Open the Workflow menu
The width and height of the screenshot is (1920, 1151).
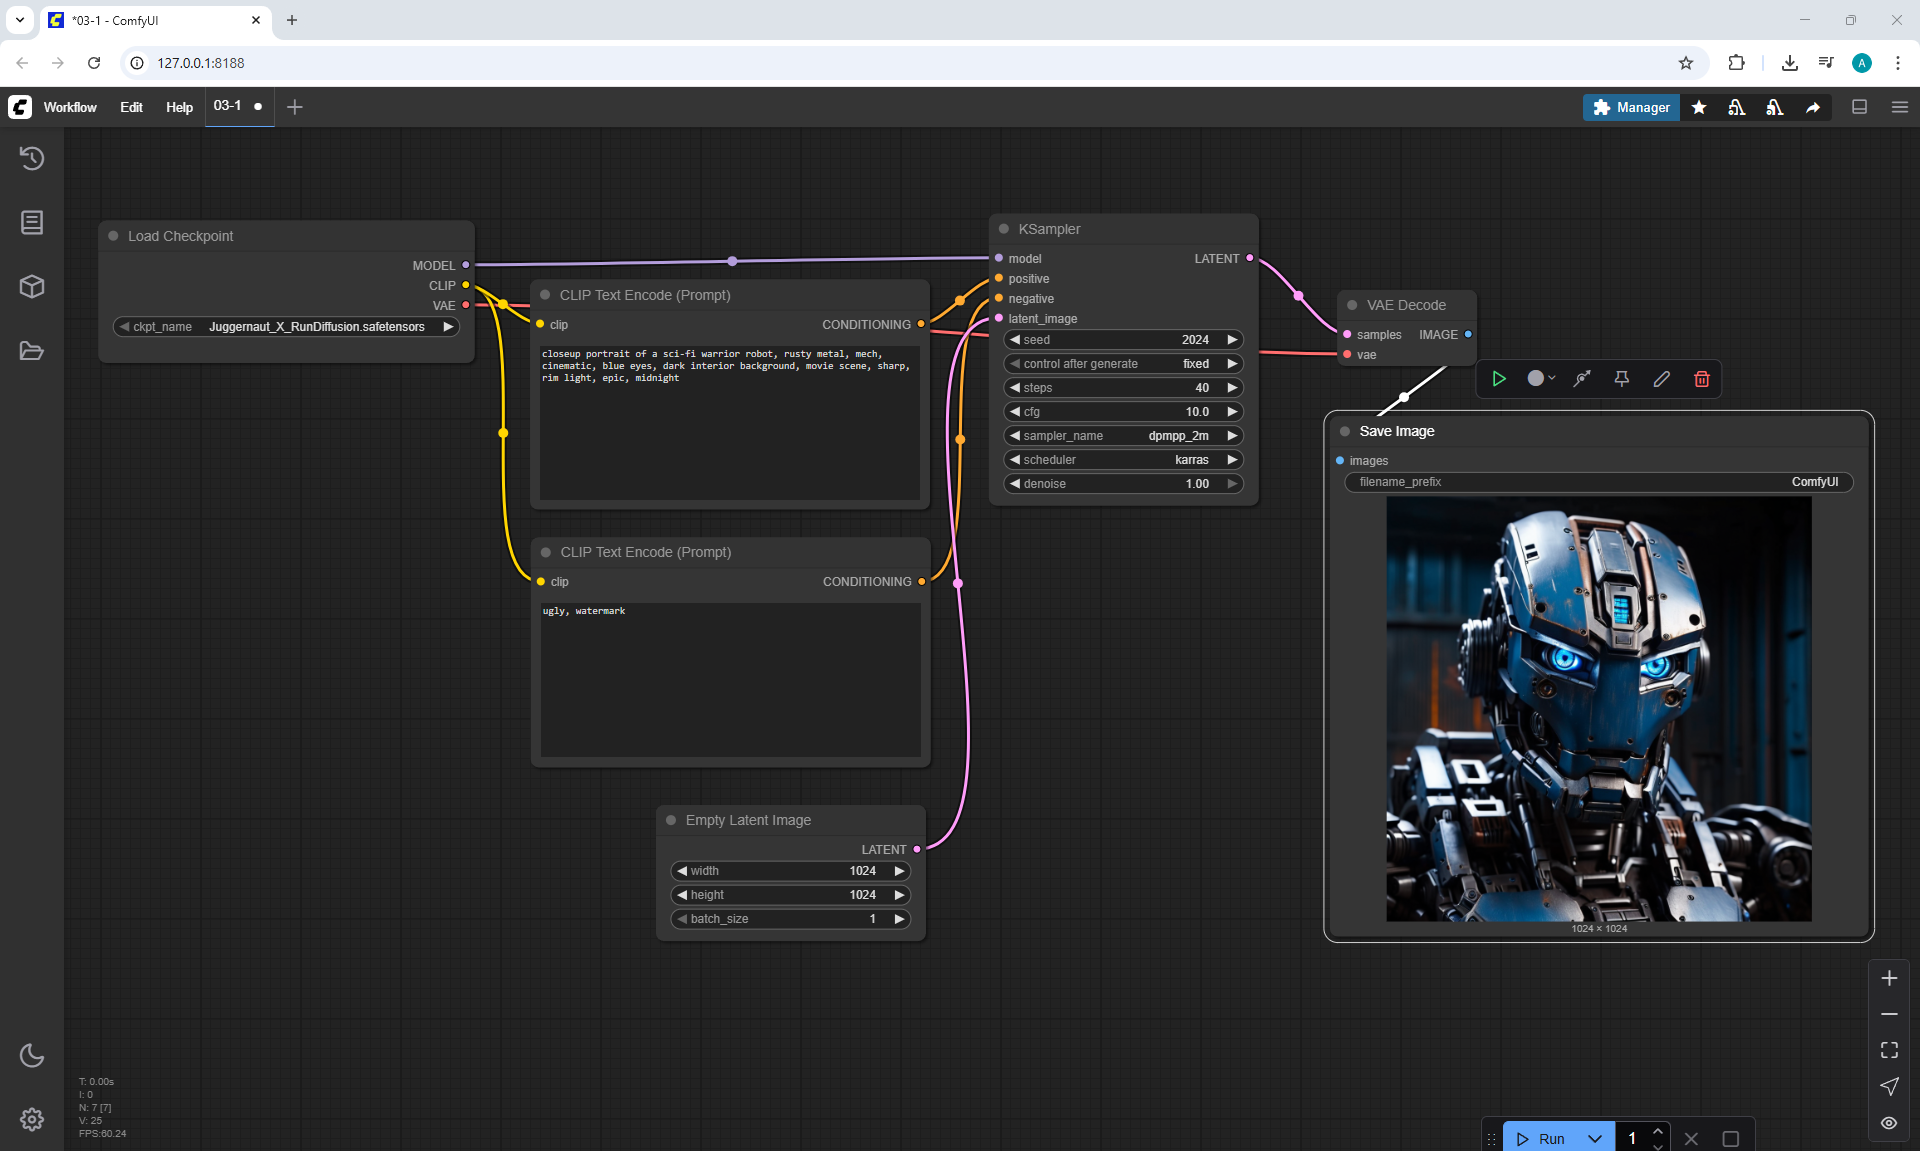[70, 107]
